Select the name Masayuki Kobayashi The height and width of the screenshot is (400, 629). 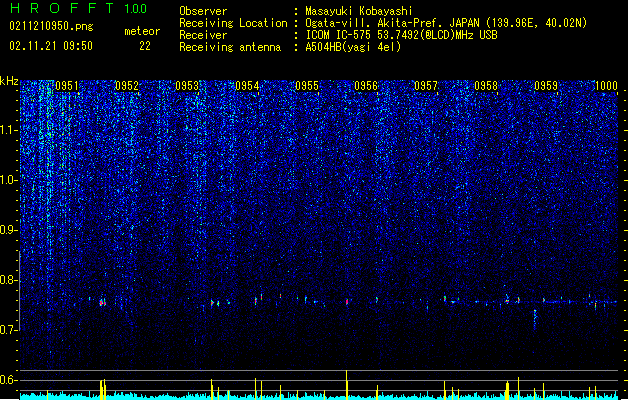click(359, 11)
